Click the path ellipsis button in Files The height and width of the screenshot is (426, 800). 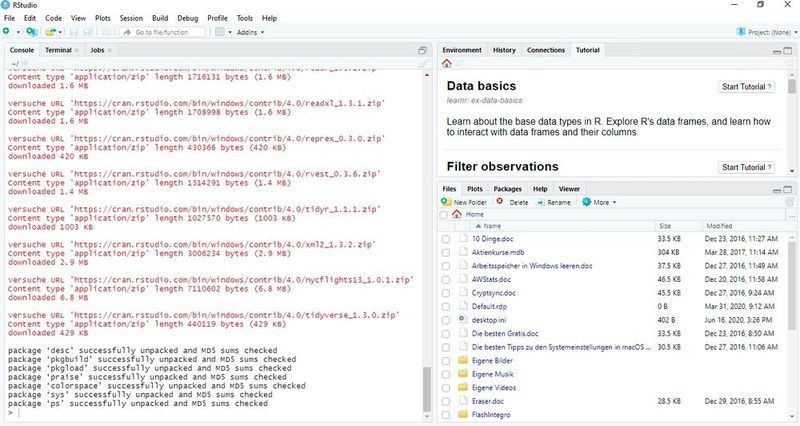[791, 215]
